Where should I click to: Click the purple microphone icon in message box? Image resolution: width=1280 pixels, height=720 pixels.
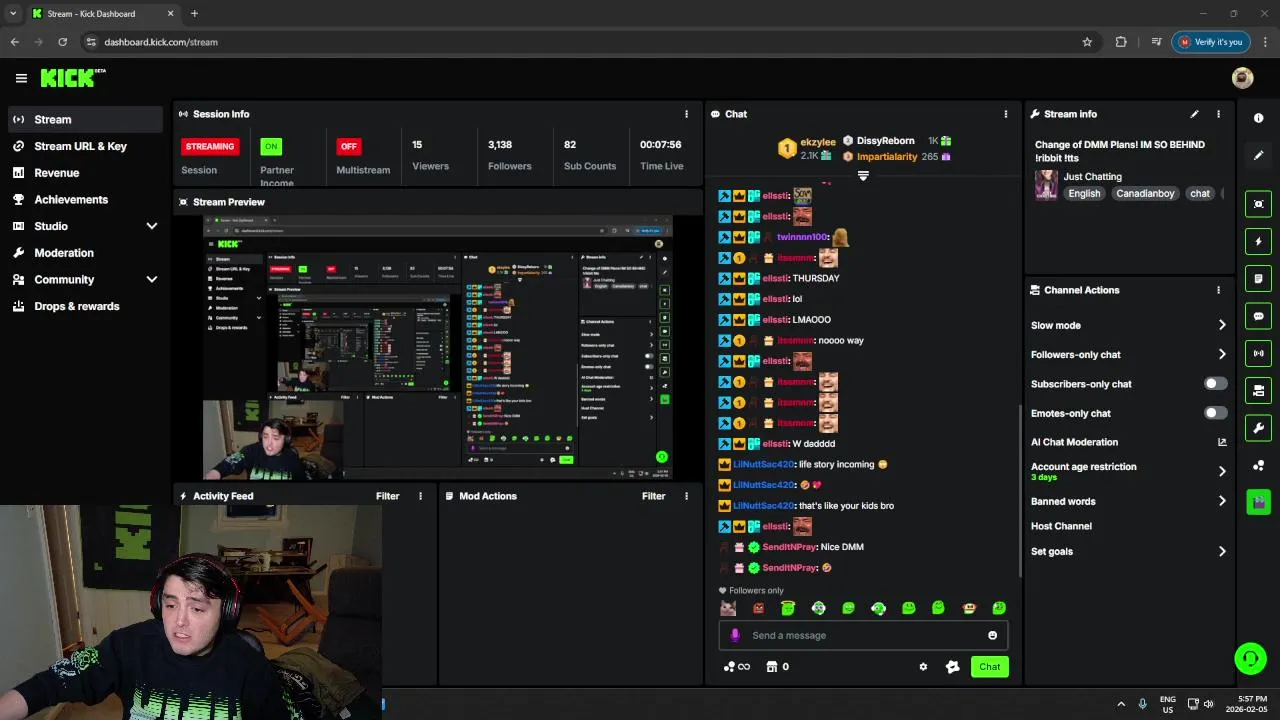click(735, 635)
